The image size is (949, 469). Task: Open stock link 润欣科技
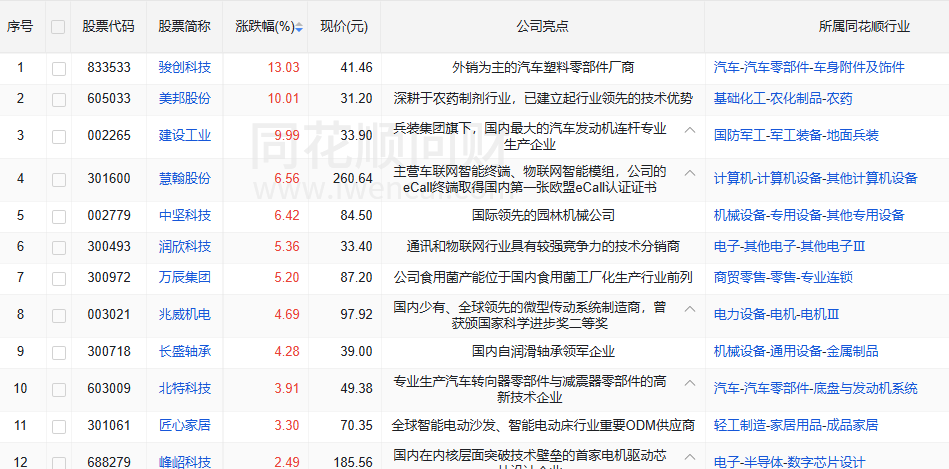pyautogui.click(x=185, y=247)
